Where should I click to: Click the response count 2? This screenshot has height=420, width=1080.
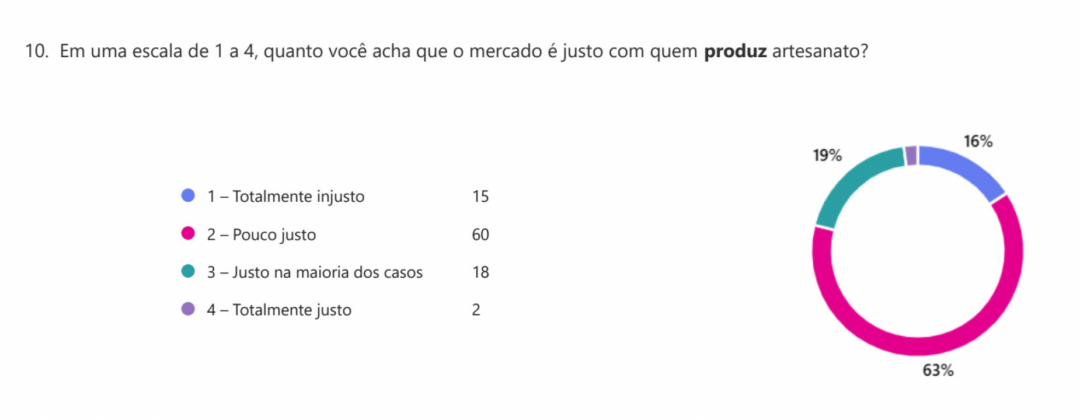click(x=476, y=310)
